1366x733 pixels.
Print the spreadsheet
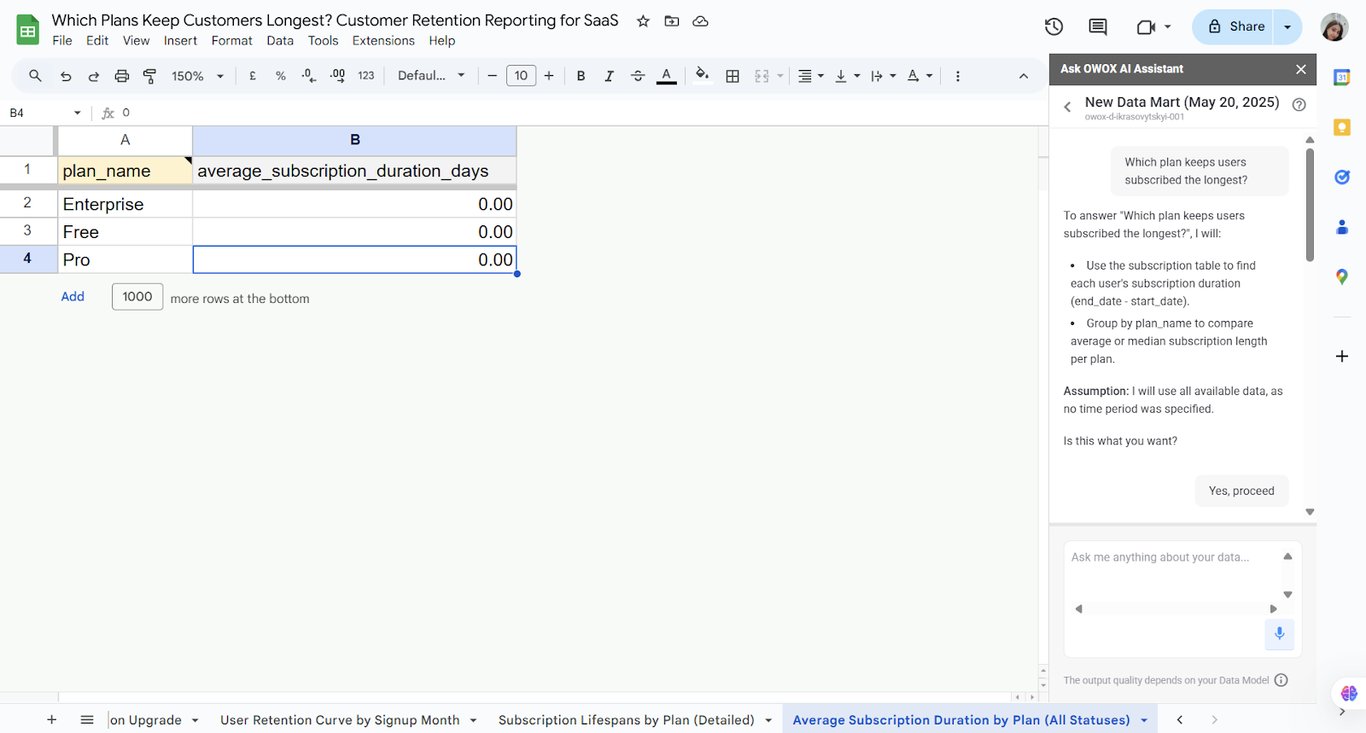tap(122, 76)
